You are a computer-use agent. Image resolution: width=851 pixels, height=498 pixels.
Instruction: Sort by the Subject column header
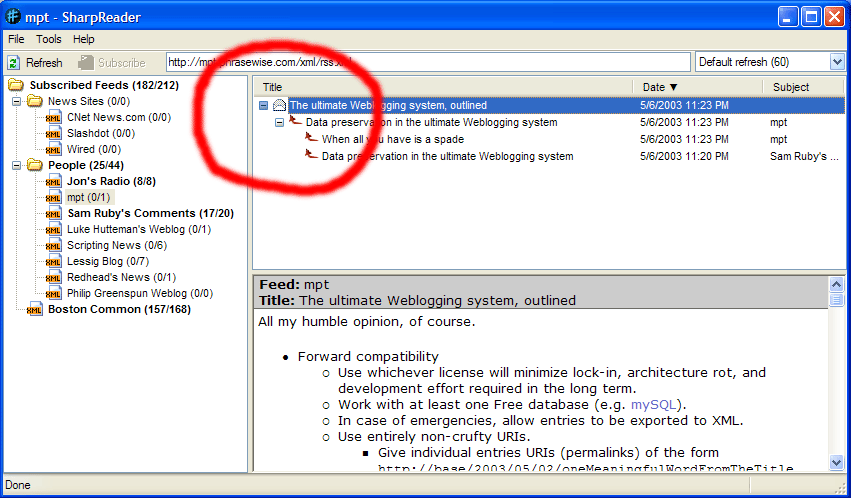[x=804, y=87]
